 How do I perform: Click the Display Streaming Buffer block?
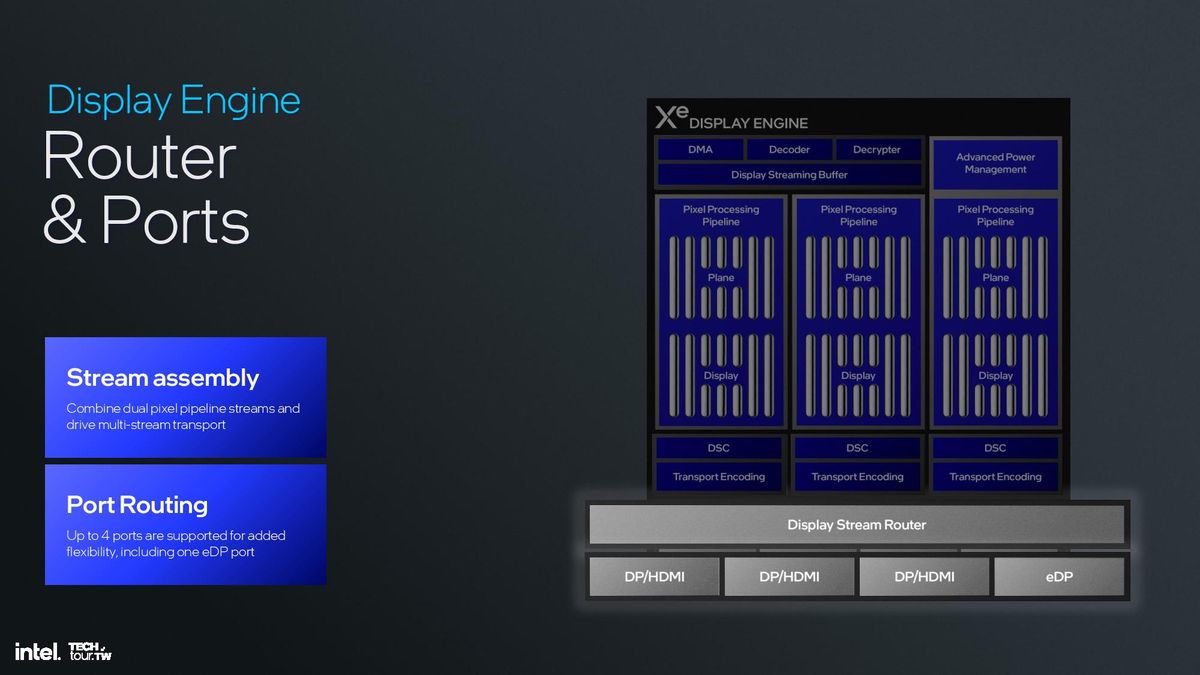[x=789, y=175]
